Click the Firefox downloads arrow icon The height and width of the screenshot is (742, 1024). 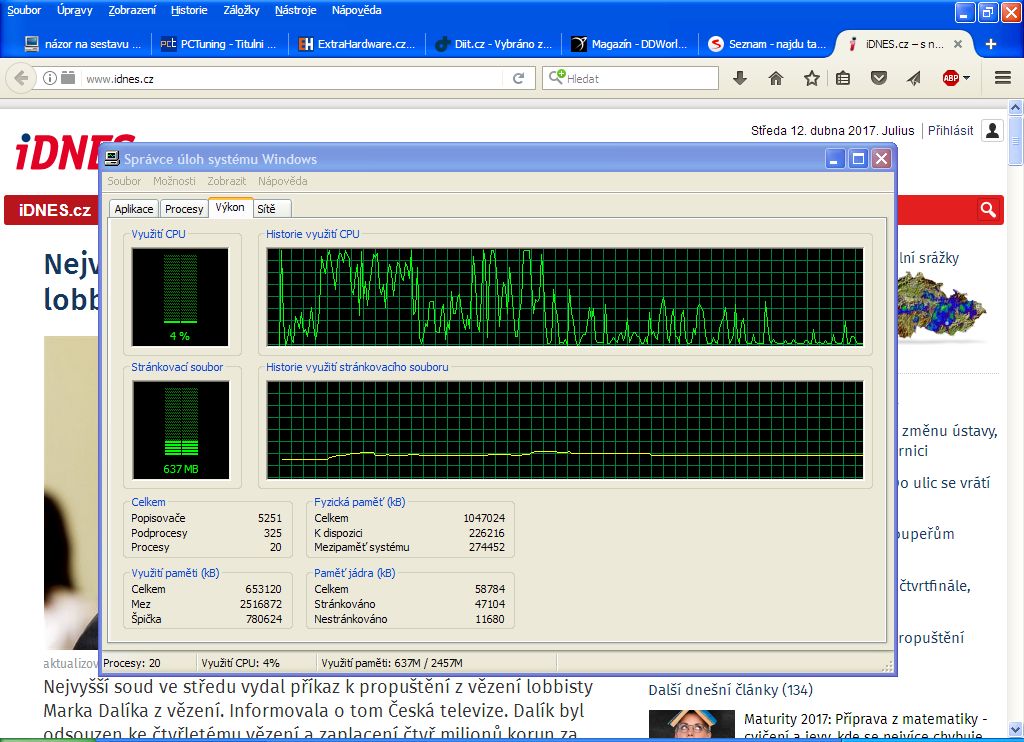tap(740, 78)
